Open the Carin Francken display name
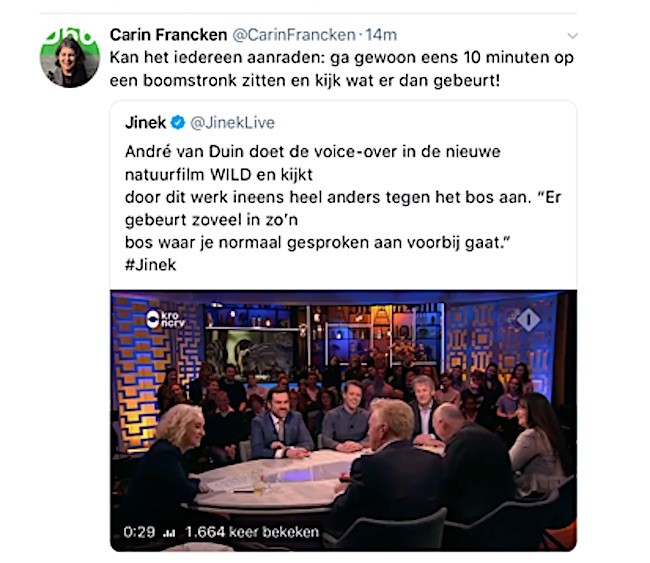Screen dimensions: 650x563 click(168, 35)
